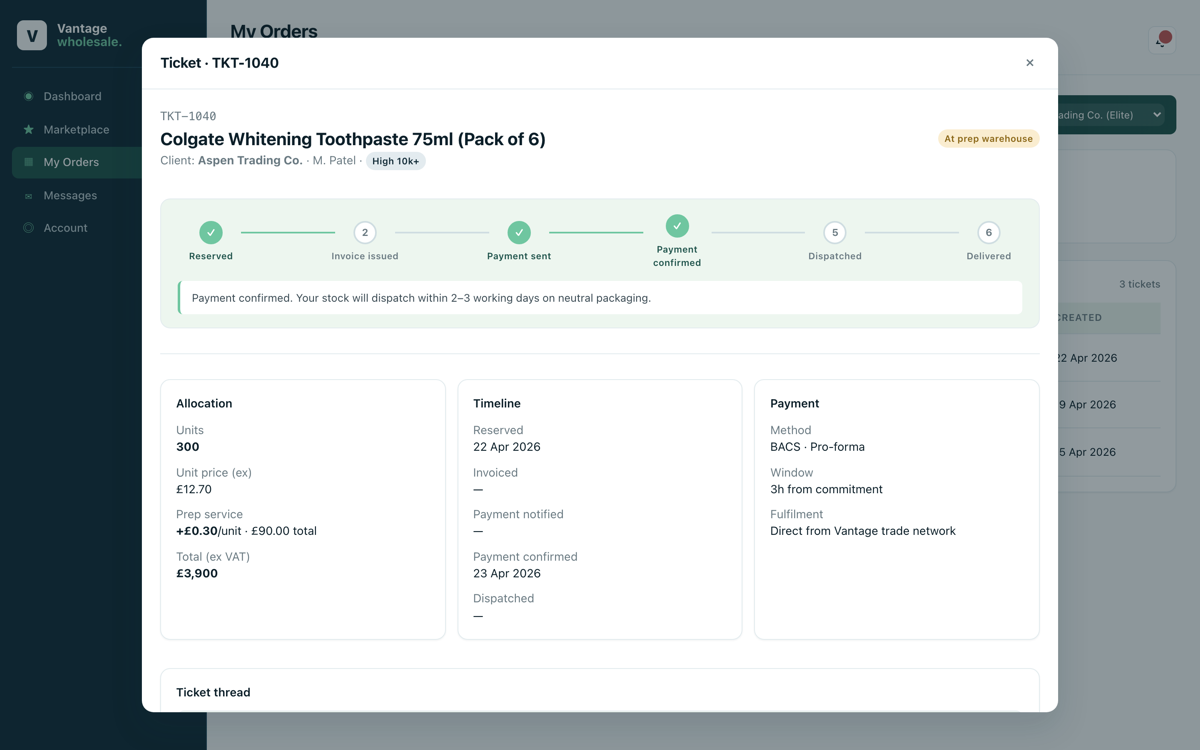Click the Payment sent step checkmark
Viewport: 1200px width, 750px height.
[x=519, y=232]
